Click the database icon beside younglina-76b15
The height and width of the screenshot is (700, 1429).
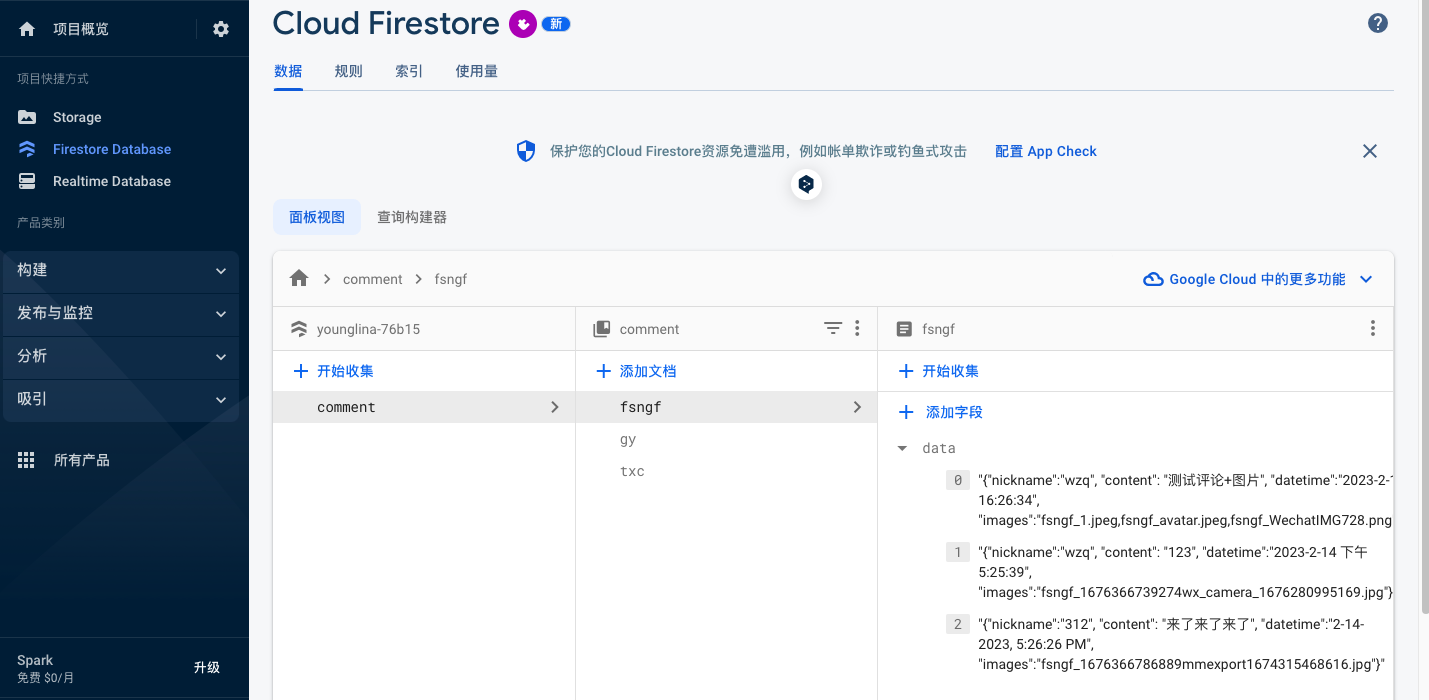pyautogui.click(x=298, y=329)
